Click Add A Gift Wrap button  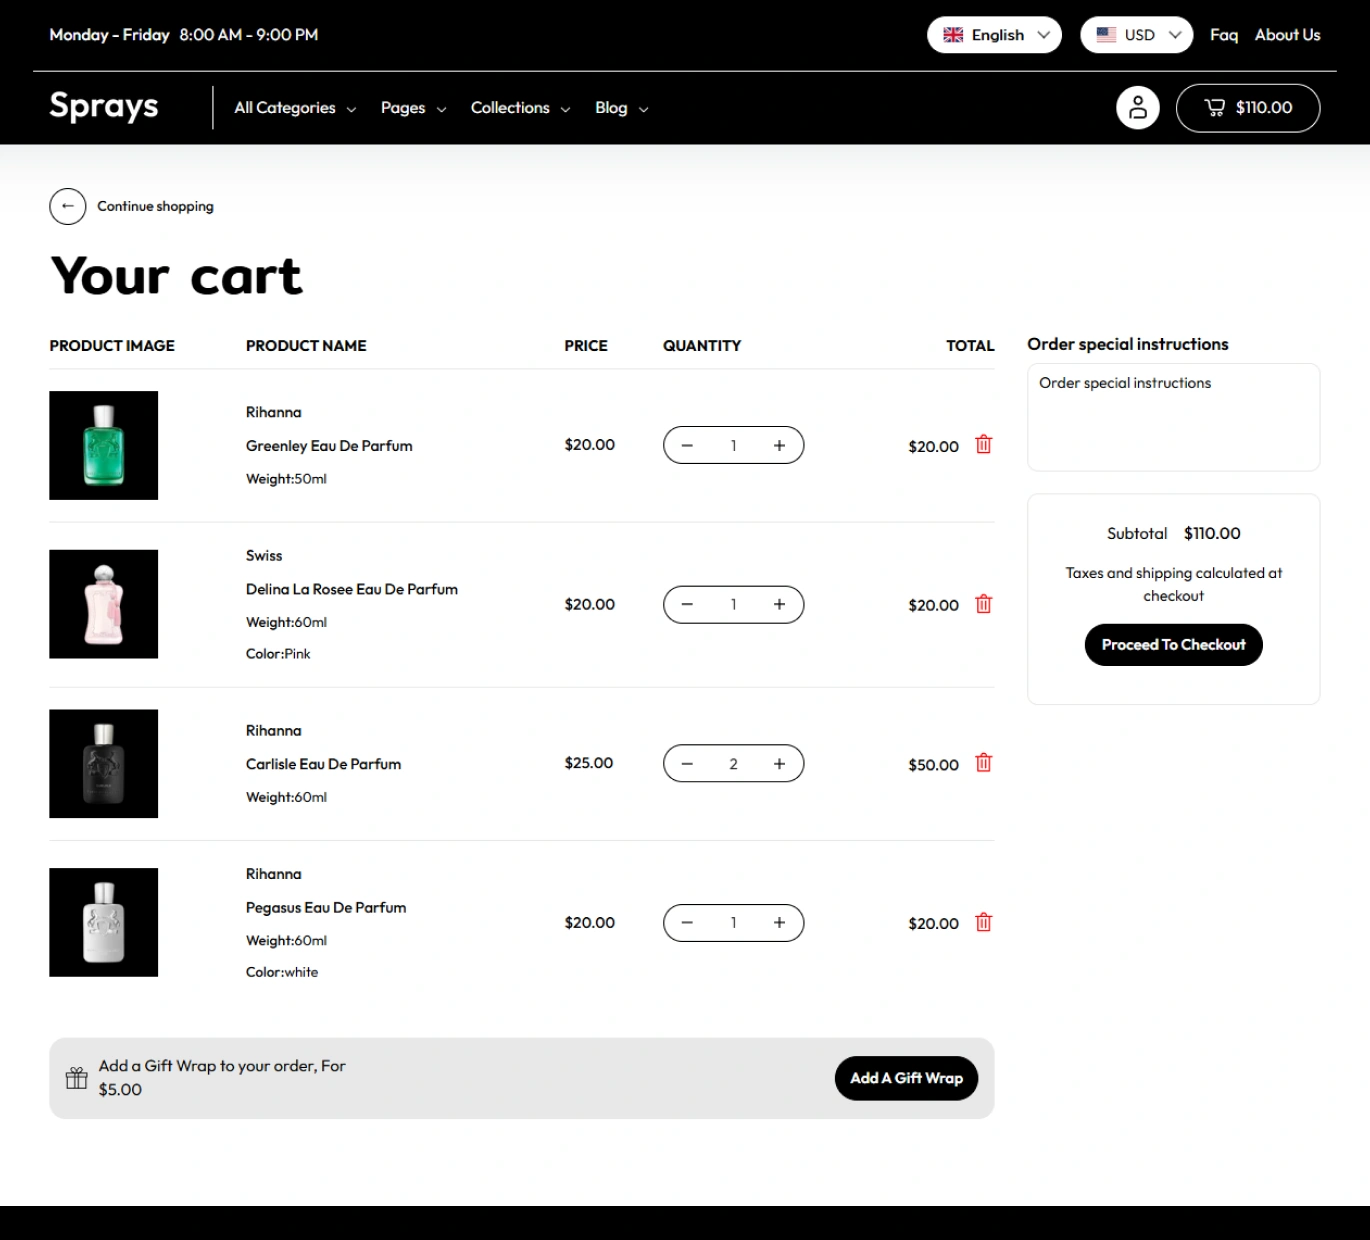point(906,1078)
